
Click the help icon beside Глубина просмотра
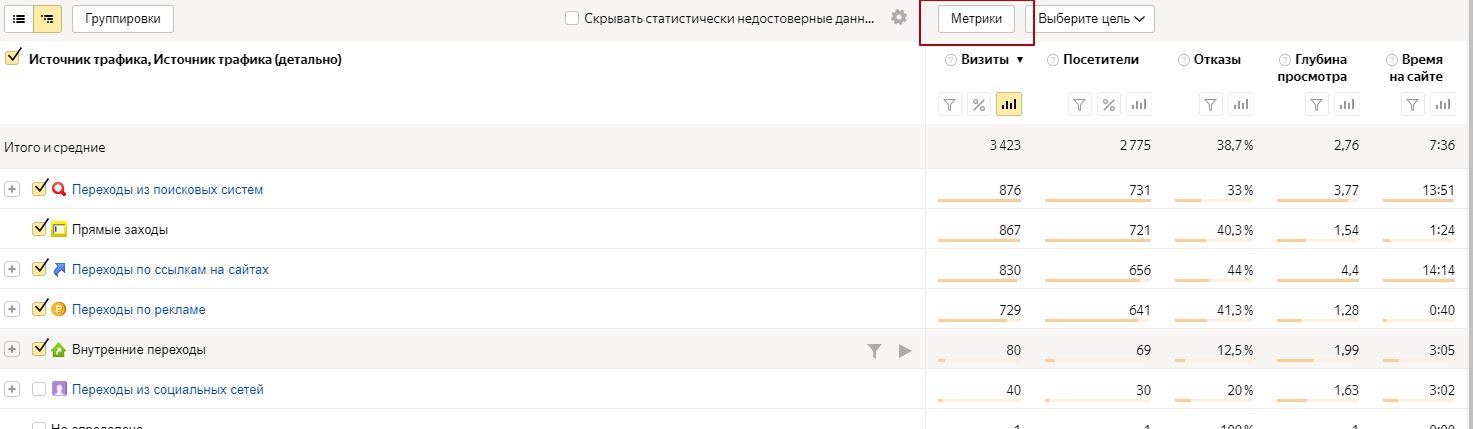[x=1284, y=60]
